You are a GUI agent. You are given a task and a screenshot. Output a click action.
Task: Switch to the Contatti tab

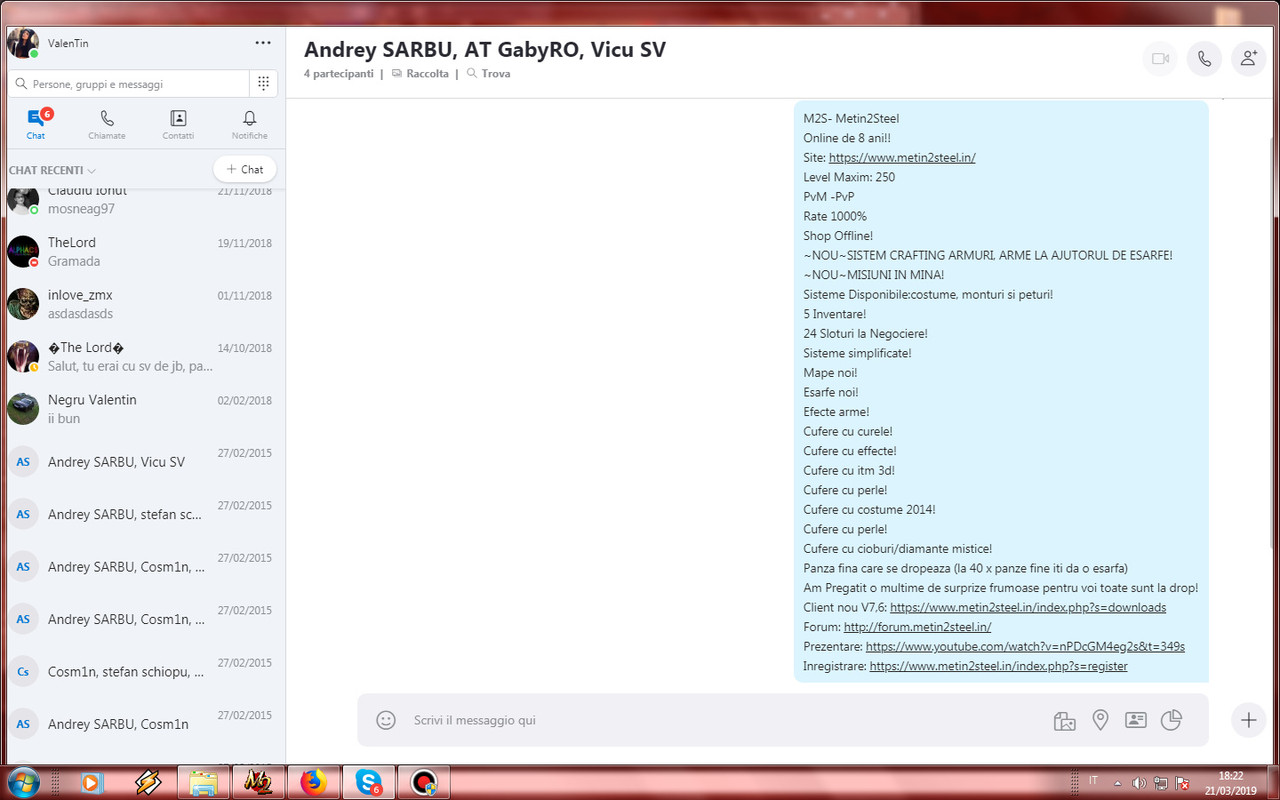[178, 125]
